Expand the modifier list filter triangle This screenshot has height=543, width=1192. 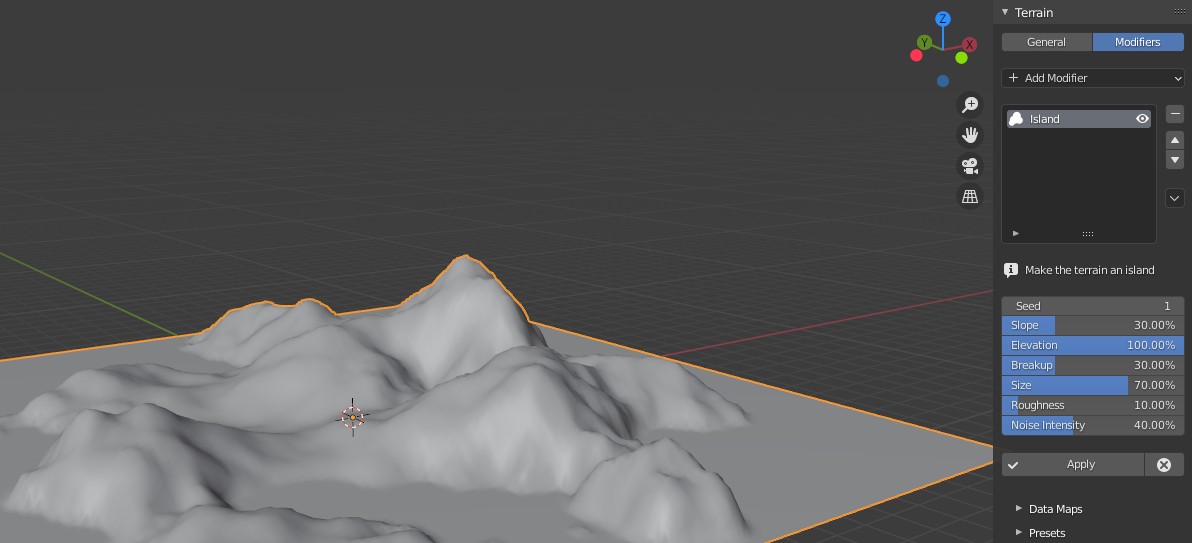coord(1016,233)
